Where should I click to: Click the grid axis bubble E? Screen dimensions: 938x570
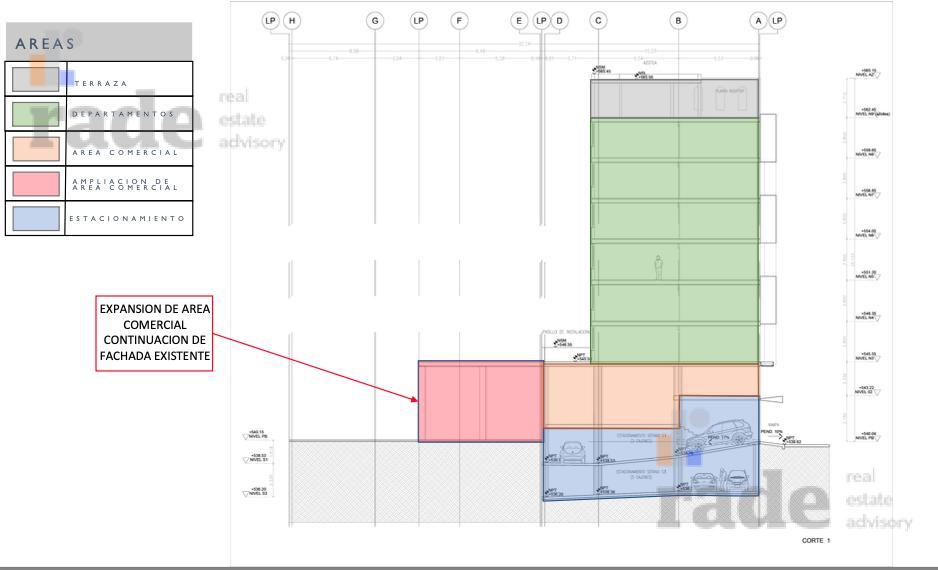point(519,21)
